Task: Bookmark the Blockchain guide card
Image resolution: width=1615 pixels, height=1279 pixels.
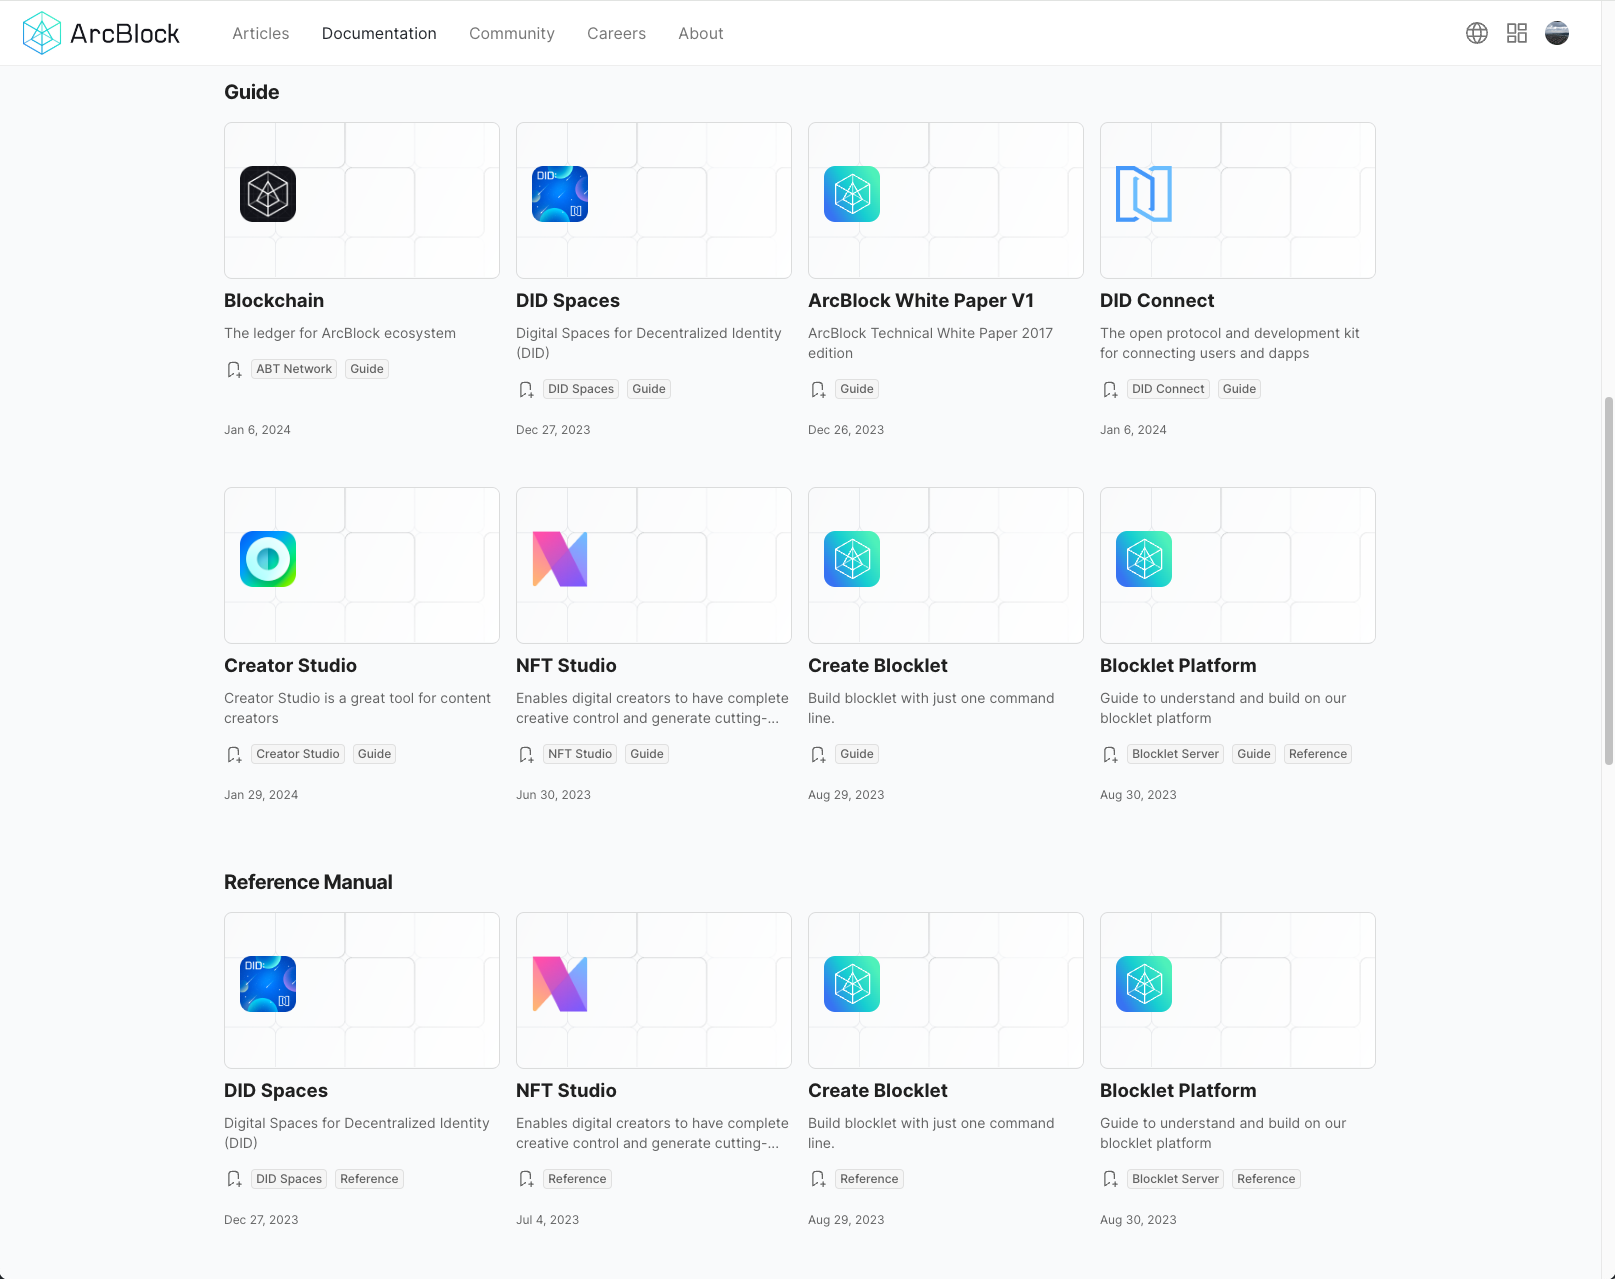Action: 234,370
